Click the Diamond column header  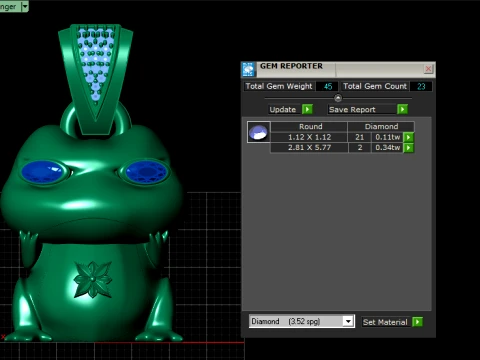pyautogui.click(x=381, y=126)
